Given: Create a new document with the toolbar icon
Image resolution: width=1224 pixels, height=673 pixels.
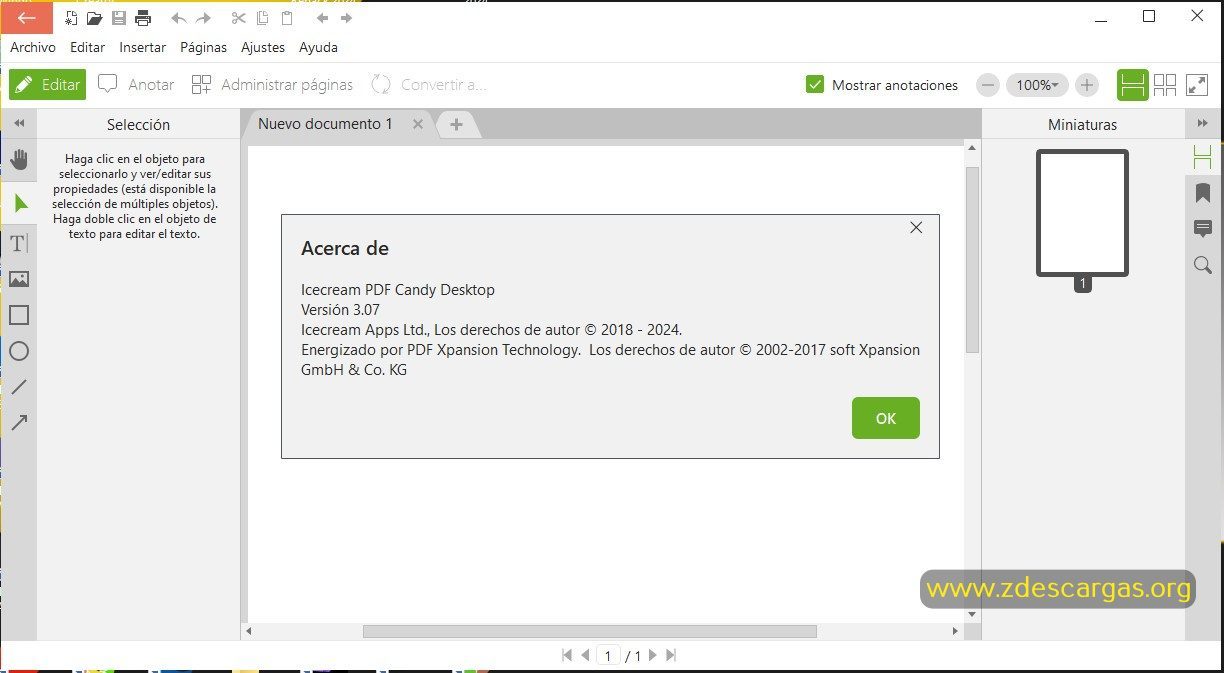Looking at the screenshot, I should pyautogui.click(x=70, y=18).
